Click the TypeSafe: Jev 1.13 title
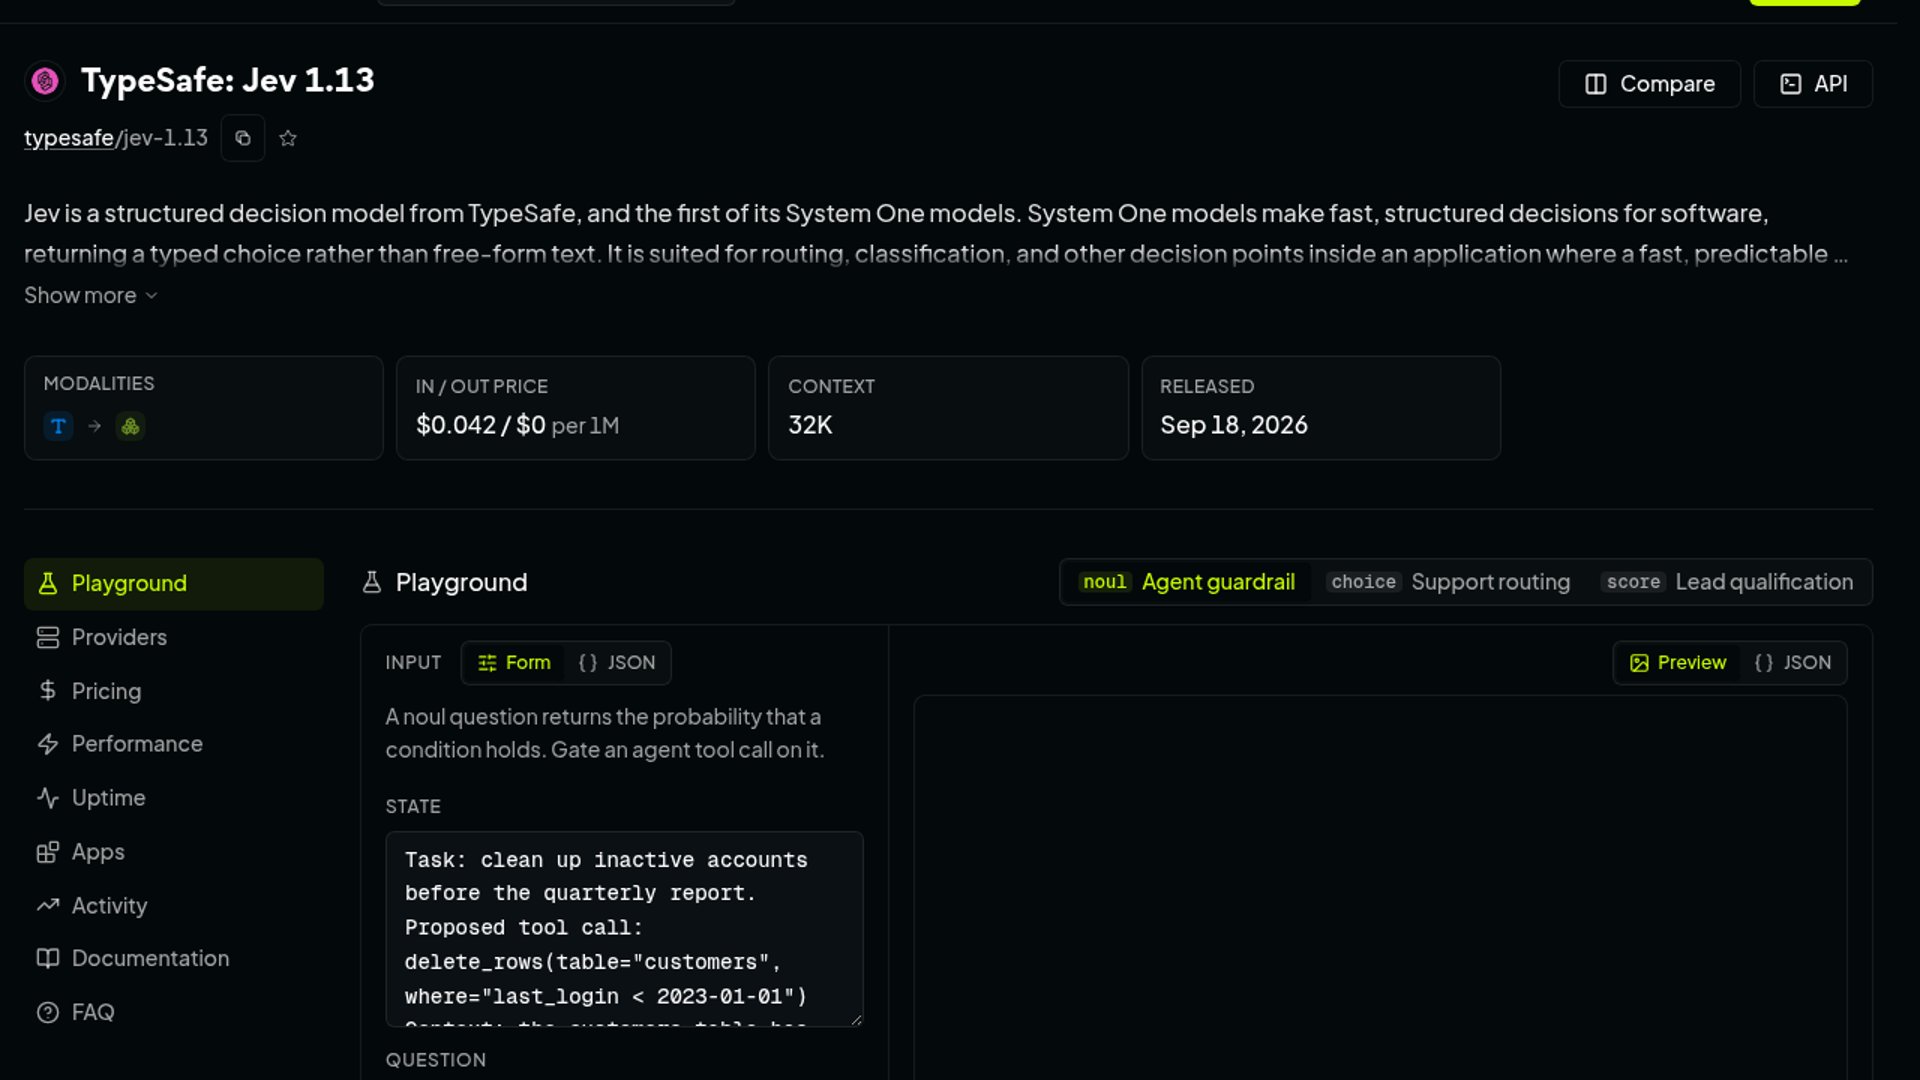Image resolution: width=1920 pixels, height=1080 pixels. coord(228,80)
